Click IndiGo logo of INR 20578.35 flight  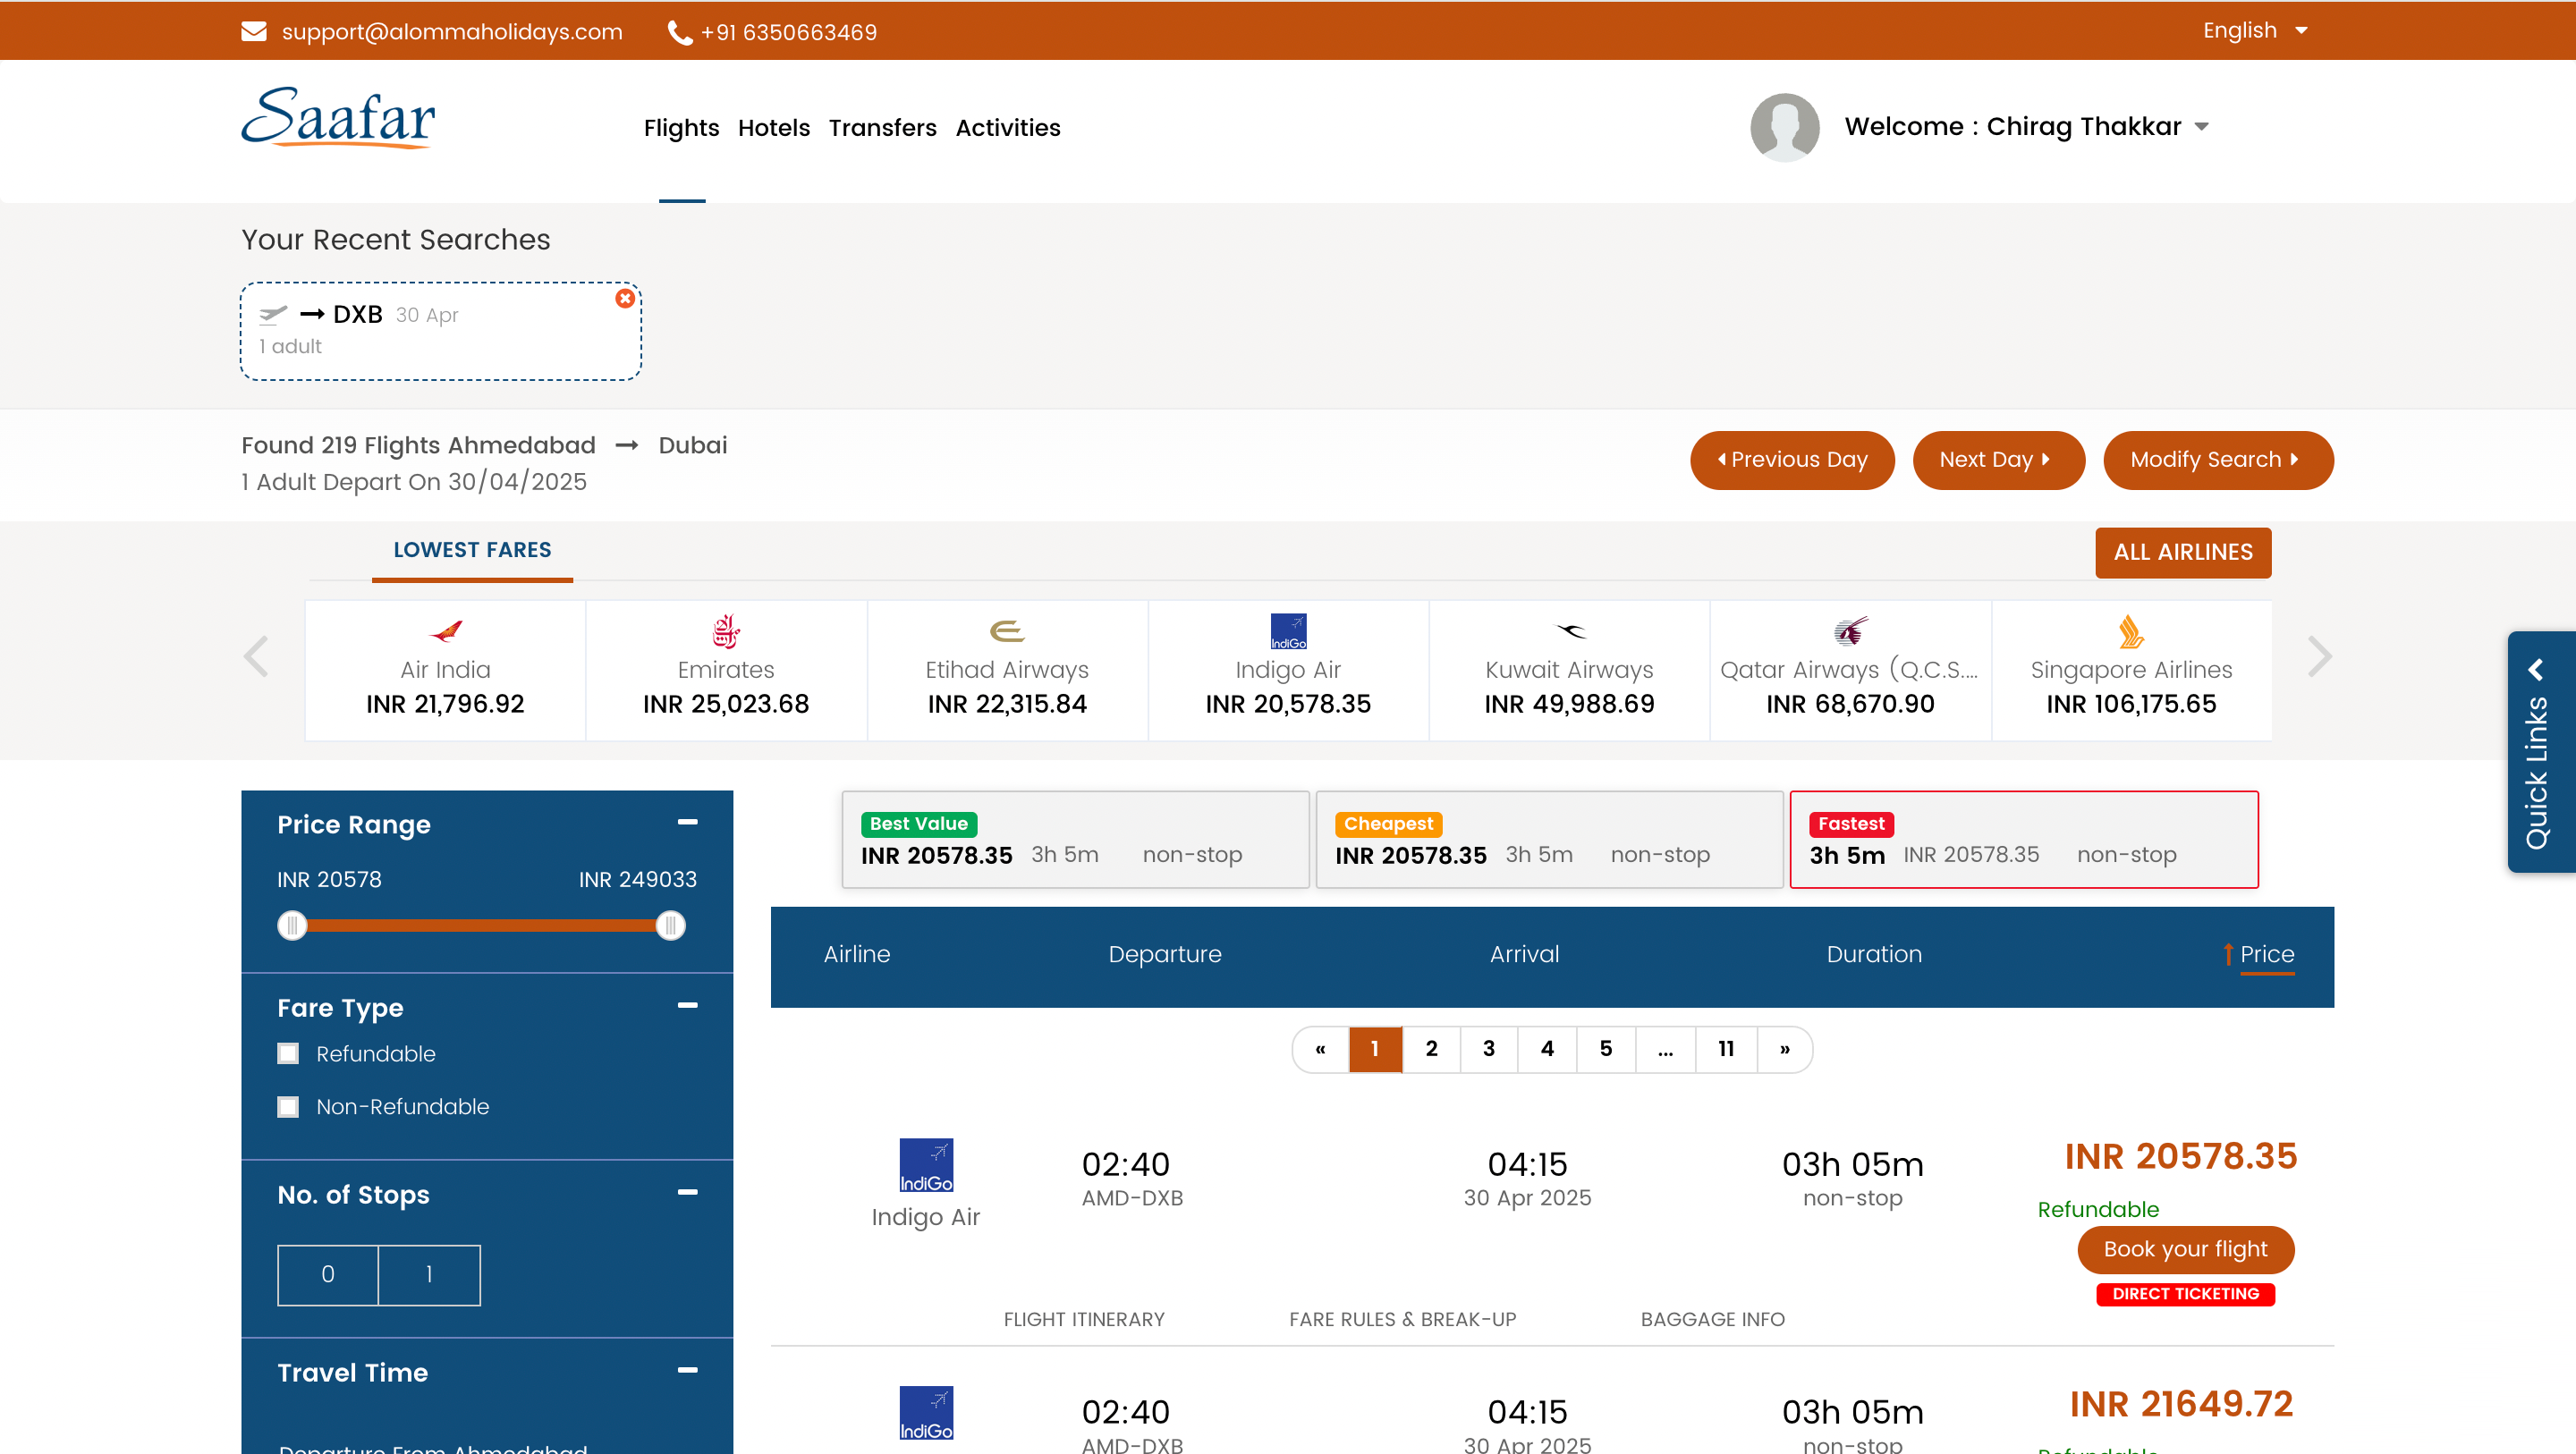[x=926, y=1165]
